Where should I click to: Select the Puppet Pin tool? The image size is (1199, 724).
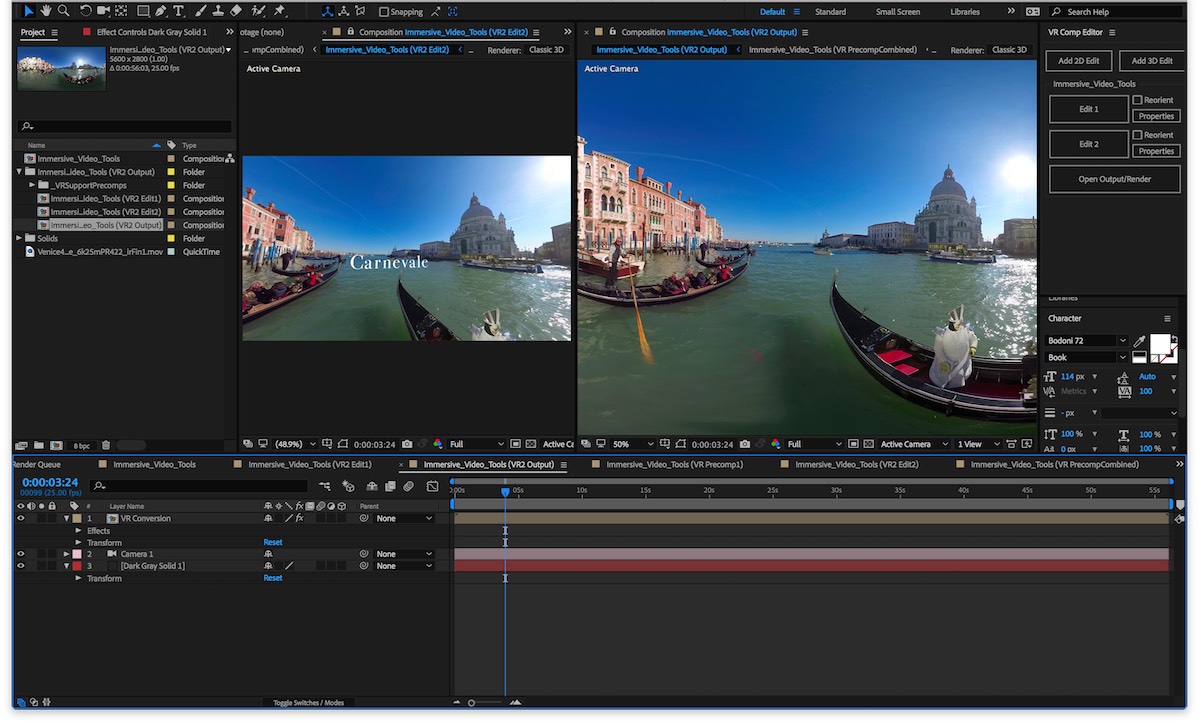tap(279, 11)
